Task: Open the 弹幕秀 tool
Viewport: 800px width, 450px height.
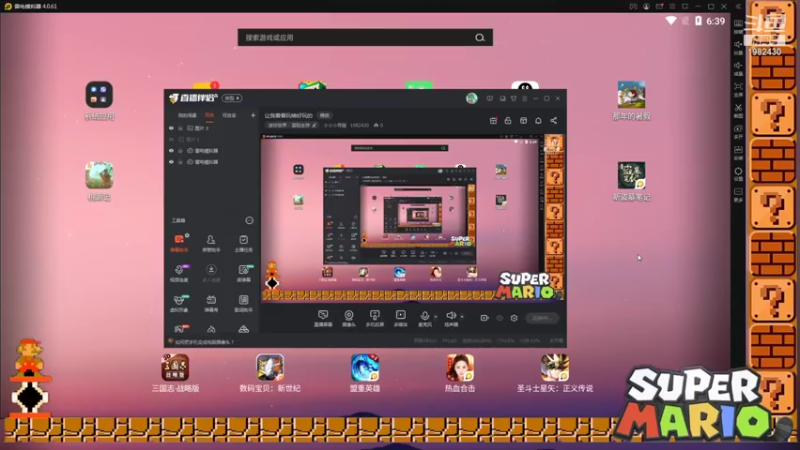Action: click(211, 304)
